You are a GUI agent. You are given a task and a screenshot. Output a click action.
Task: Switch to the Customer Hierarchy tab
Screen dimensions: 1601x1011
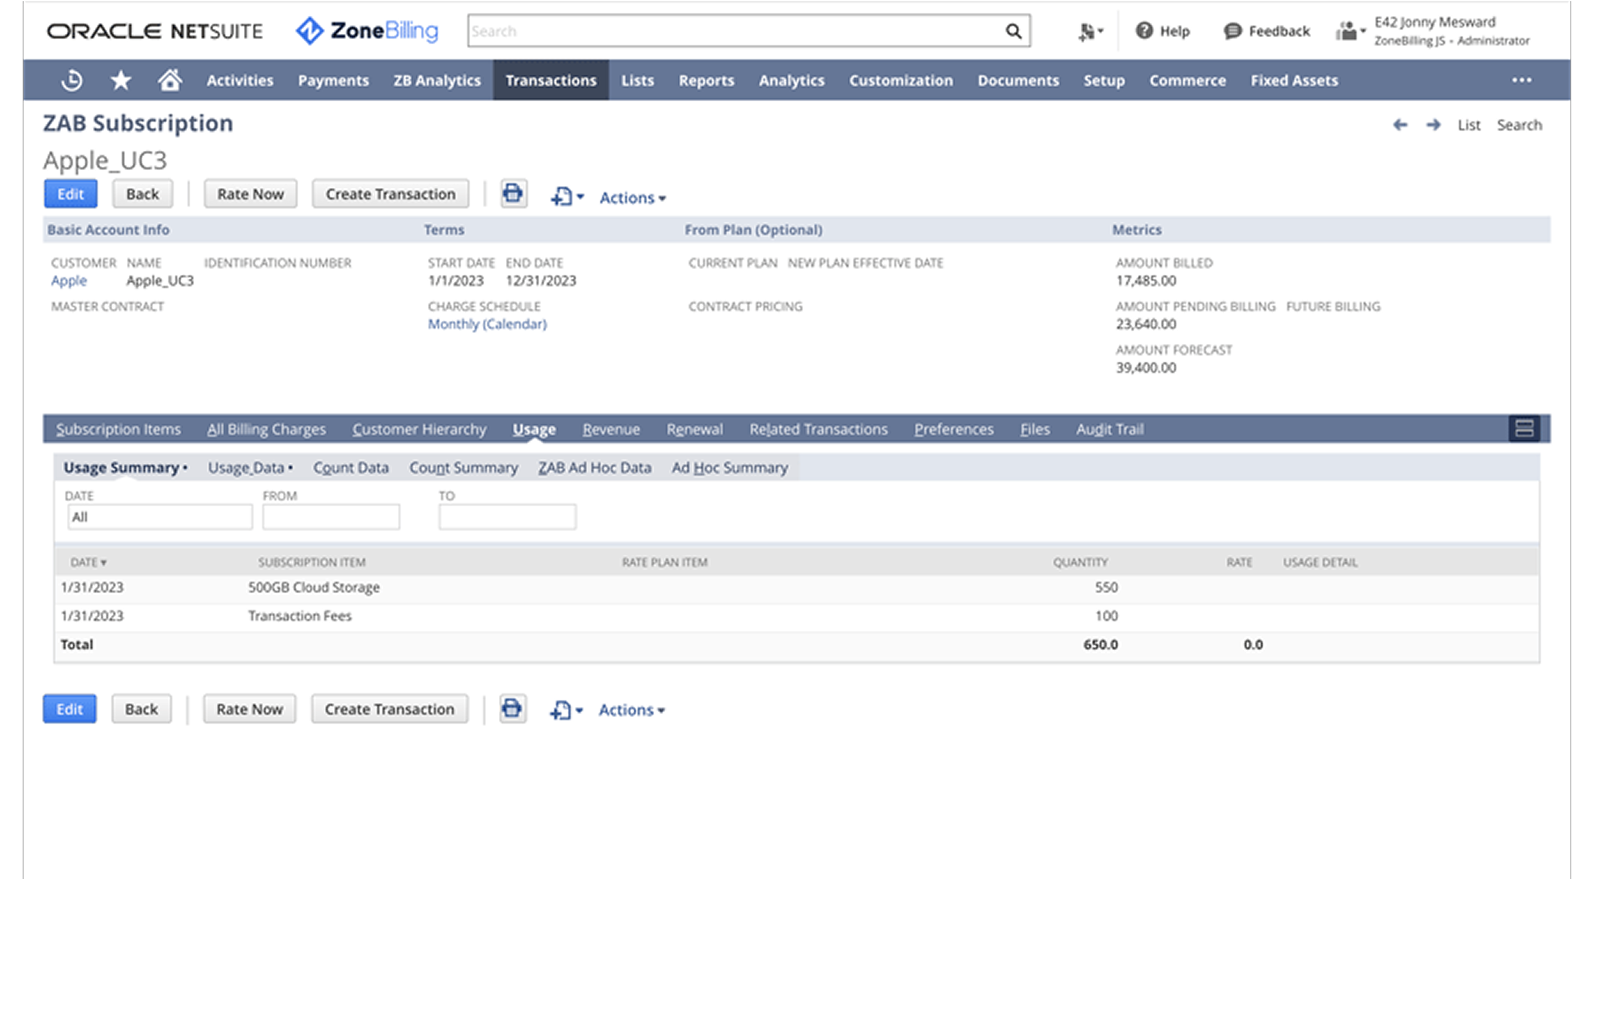(x=419, y=429)
